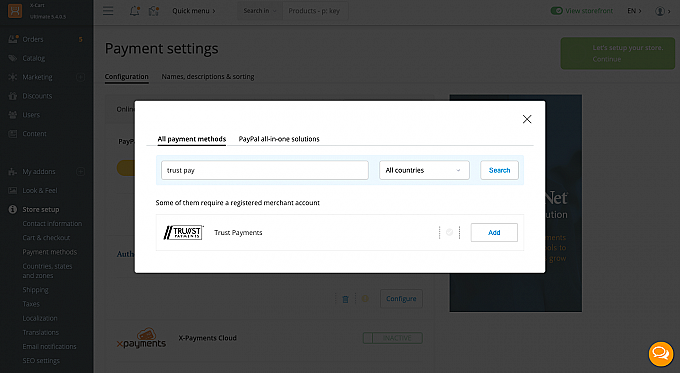
Task: Toggle the X-Payments Cloud INACTIVE switch
Action: (x=392, y=338)
